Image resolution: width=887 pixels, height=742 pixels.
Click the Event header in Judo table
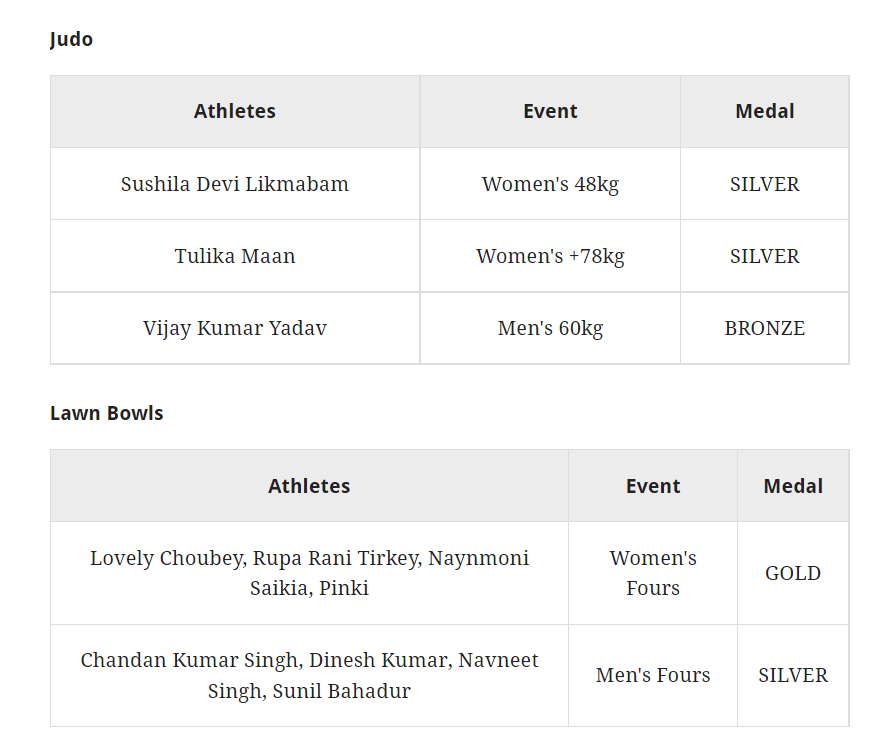point(550,111)
